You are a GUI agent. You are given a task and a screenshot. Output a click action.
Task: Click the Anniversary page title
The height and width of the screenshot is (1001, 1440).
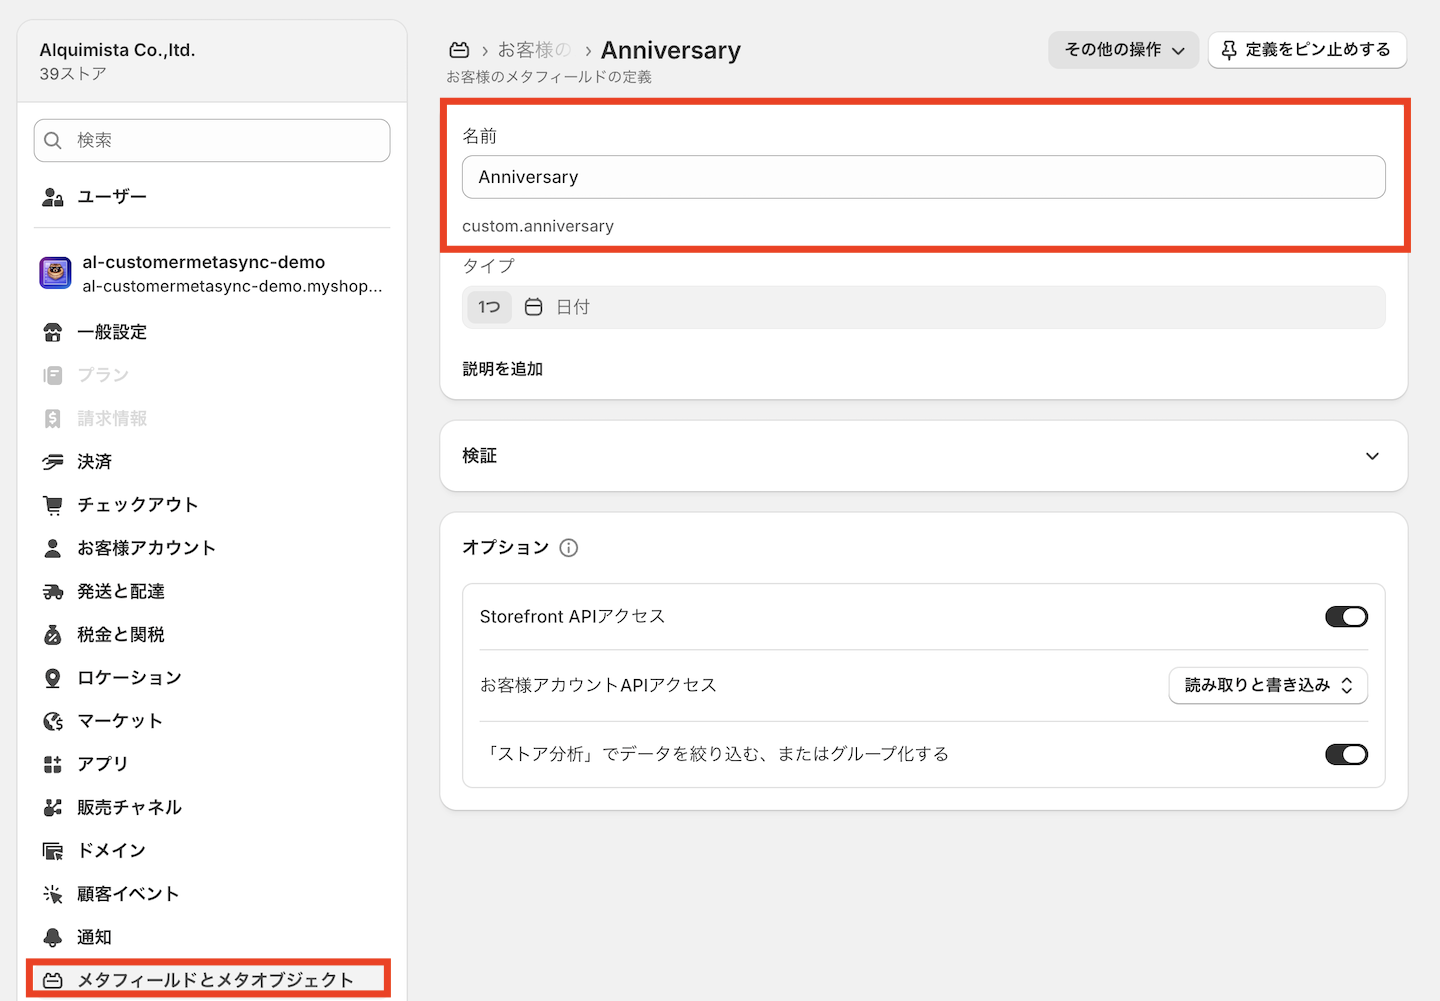click(671, 50)
